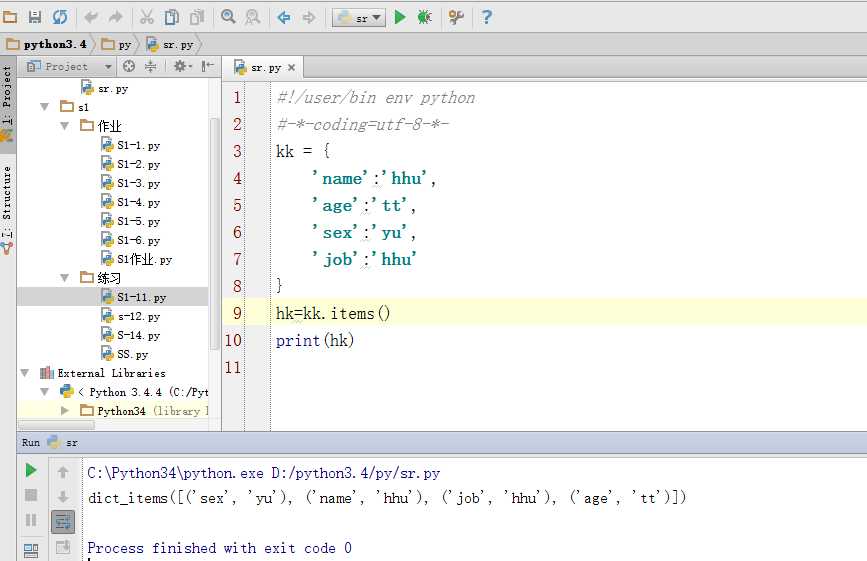Click Collapse All icon in Project panel
867x561 pixels.
[150, 66]
